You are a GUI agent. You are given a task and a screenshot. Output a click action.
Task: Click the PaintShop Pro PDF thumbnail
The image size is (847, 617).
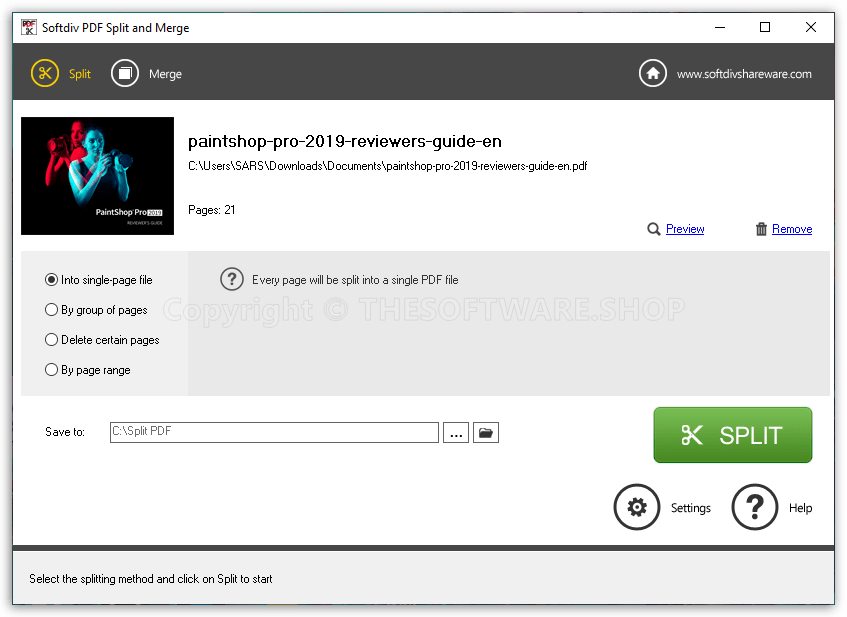click(97, 176)
